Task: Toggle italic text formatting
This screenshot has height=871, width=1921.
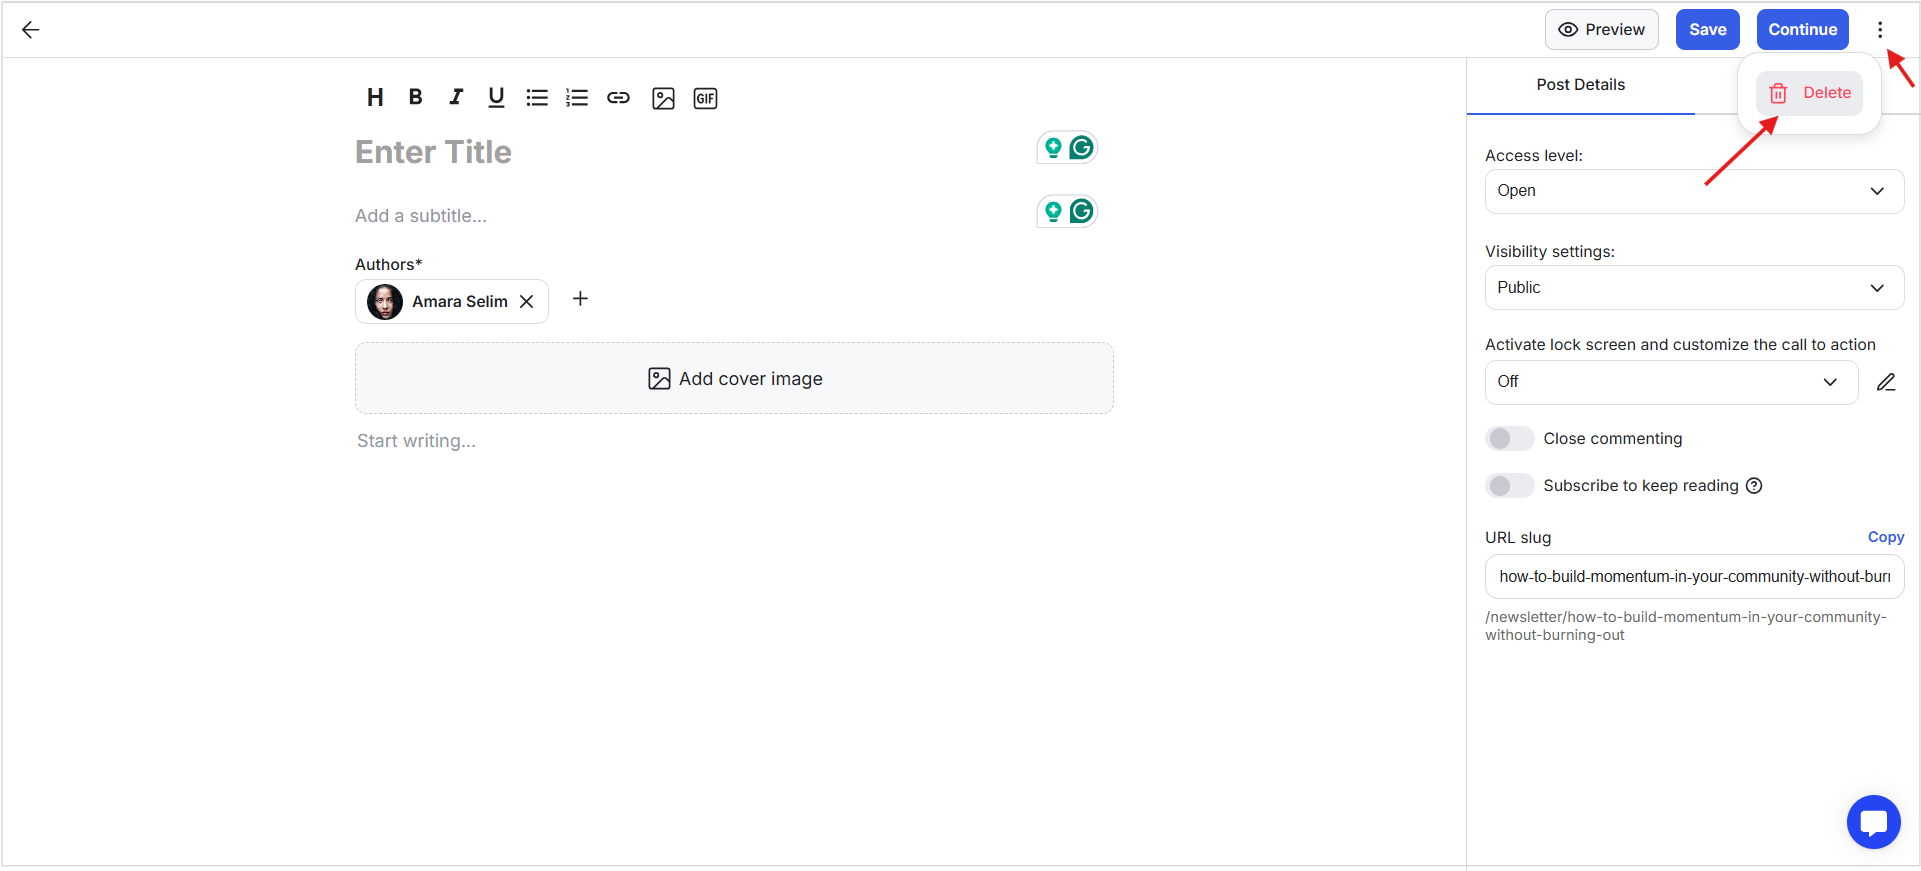Action: click(x=456, y=97)
